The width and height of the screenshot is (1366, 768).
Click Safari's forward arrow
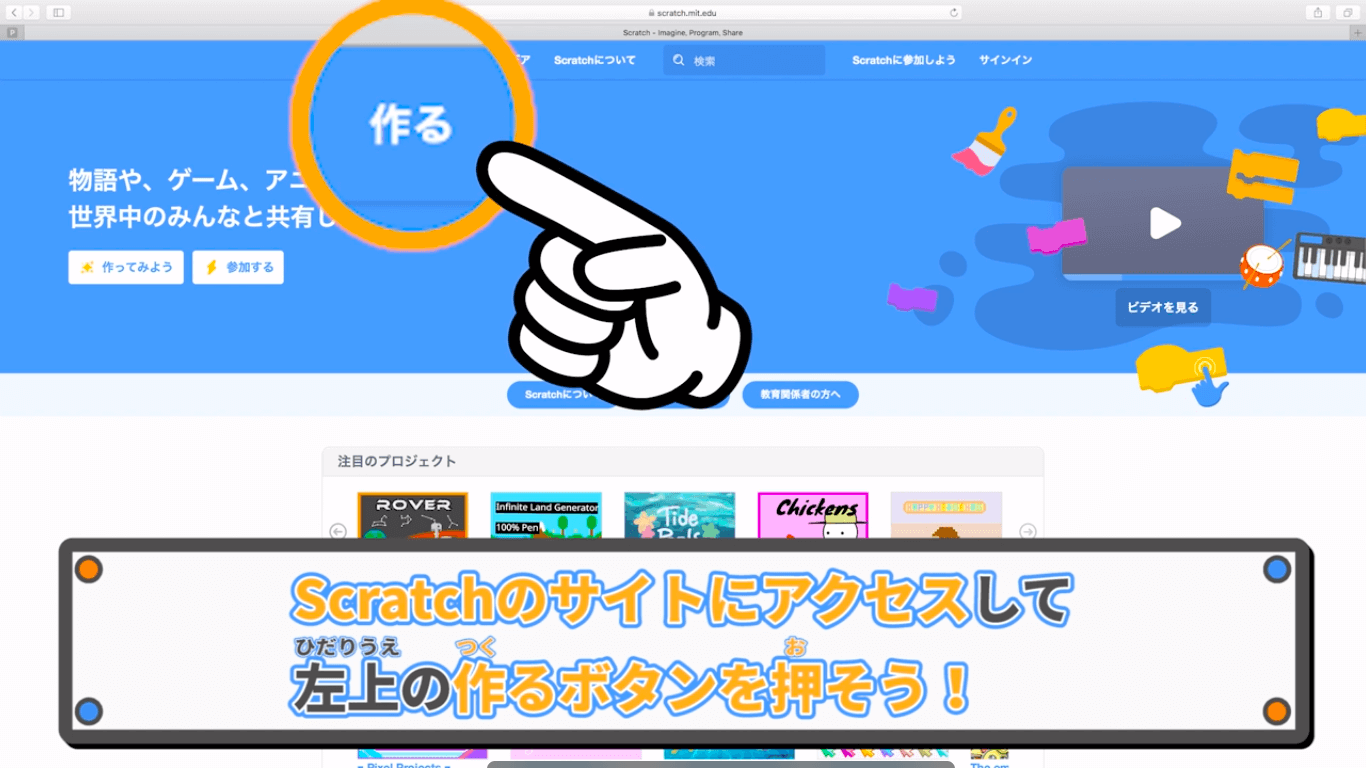tap(31, 12)
